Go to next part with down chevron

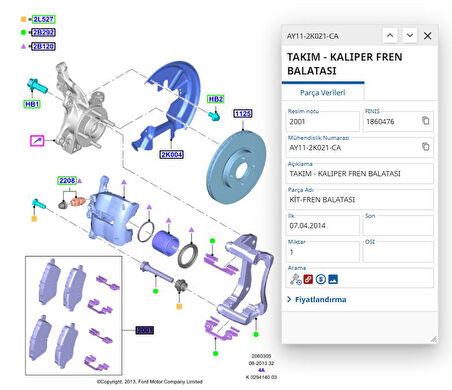[410, 35]
